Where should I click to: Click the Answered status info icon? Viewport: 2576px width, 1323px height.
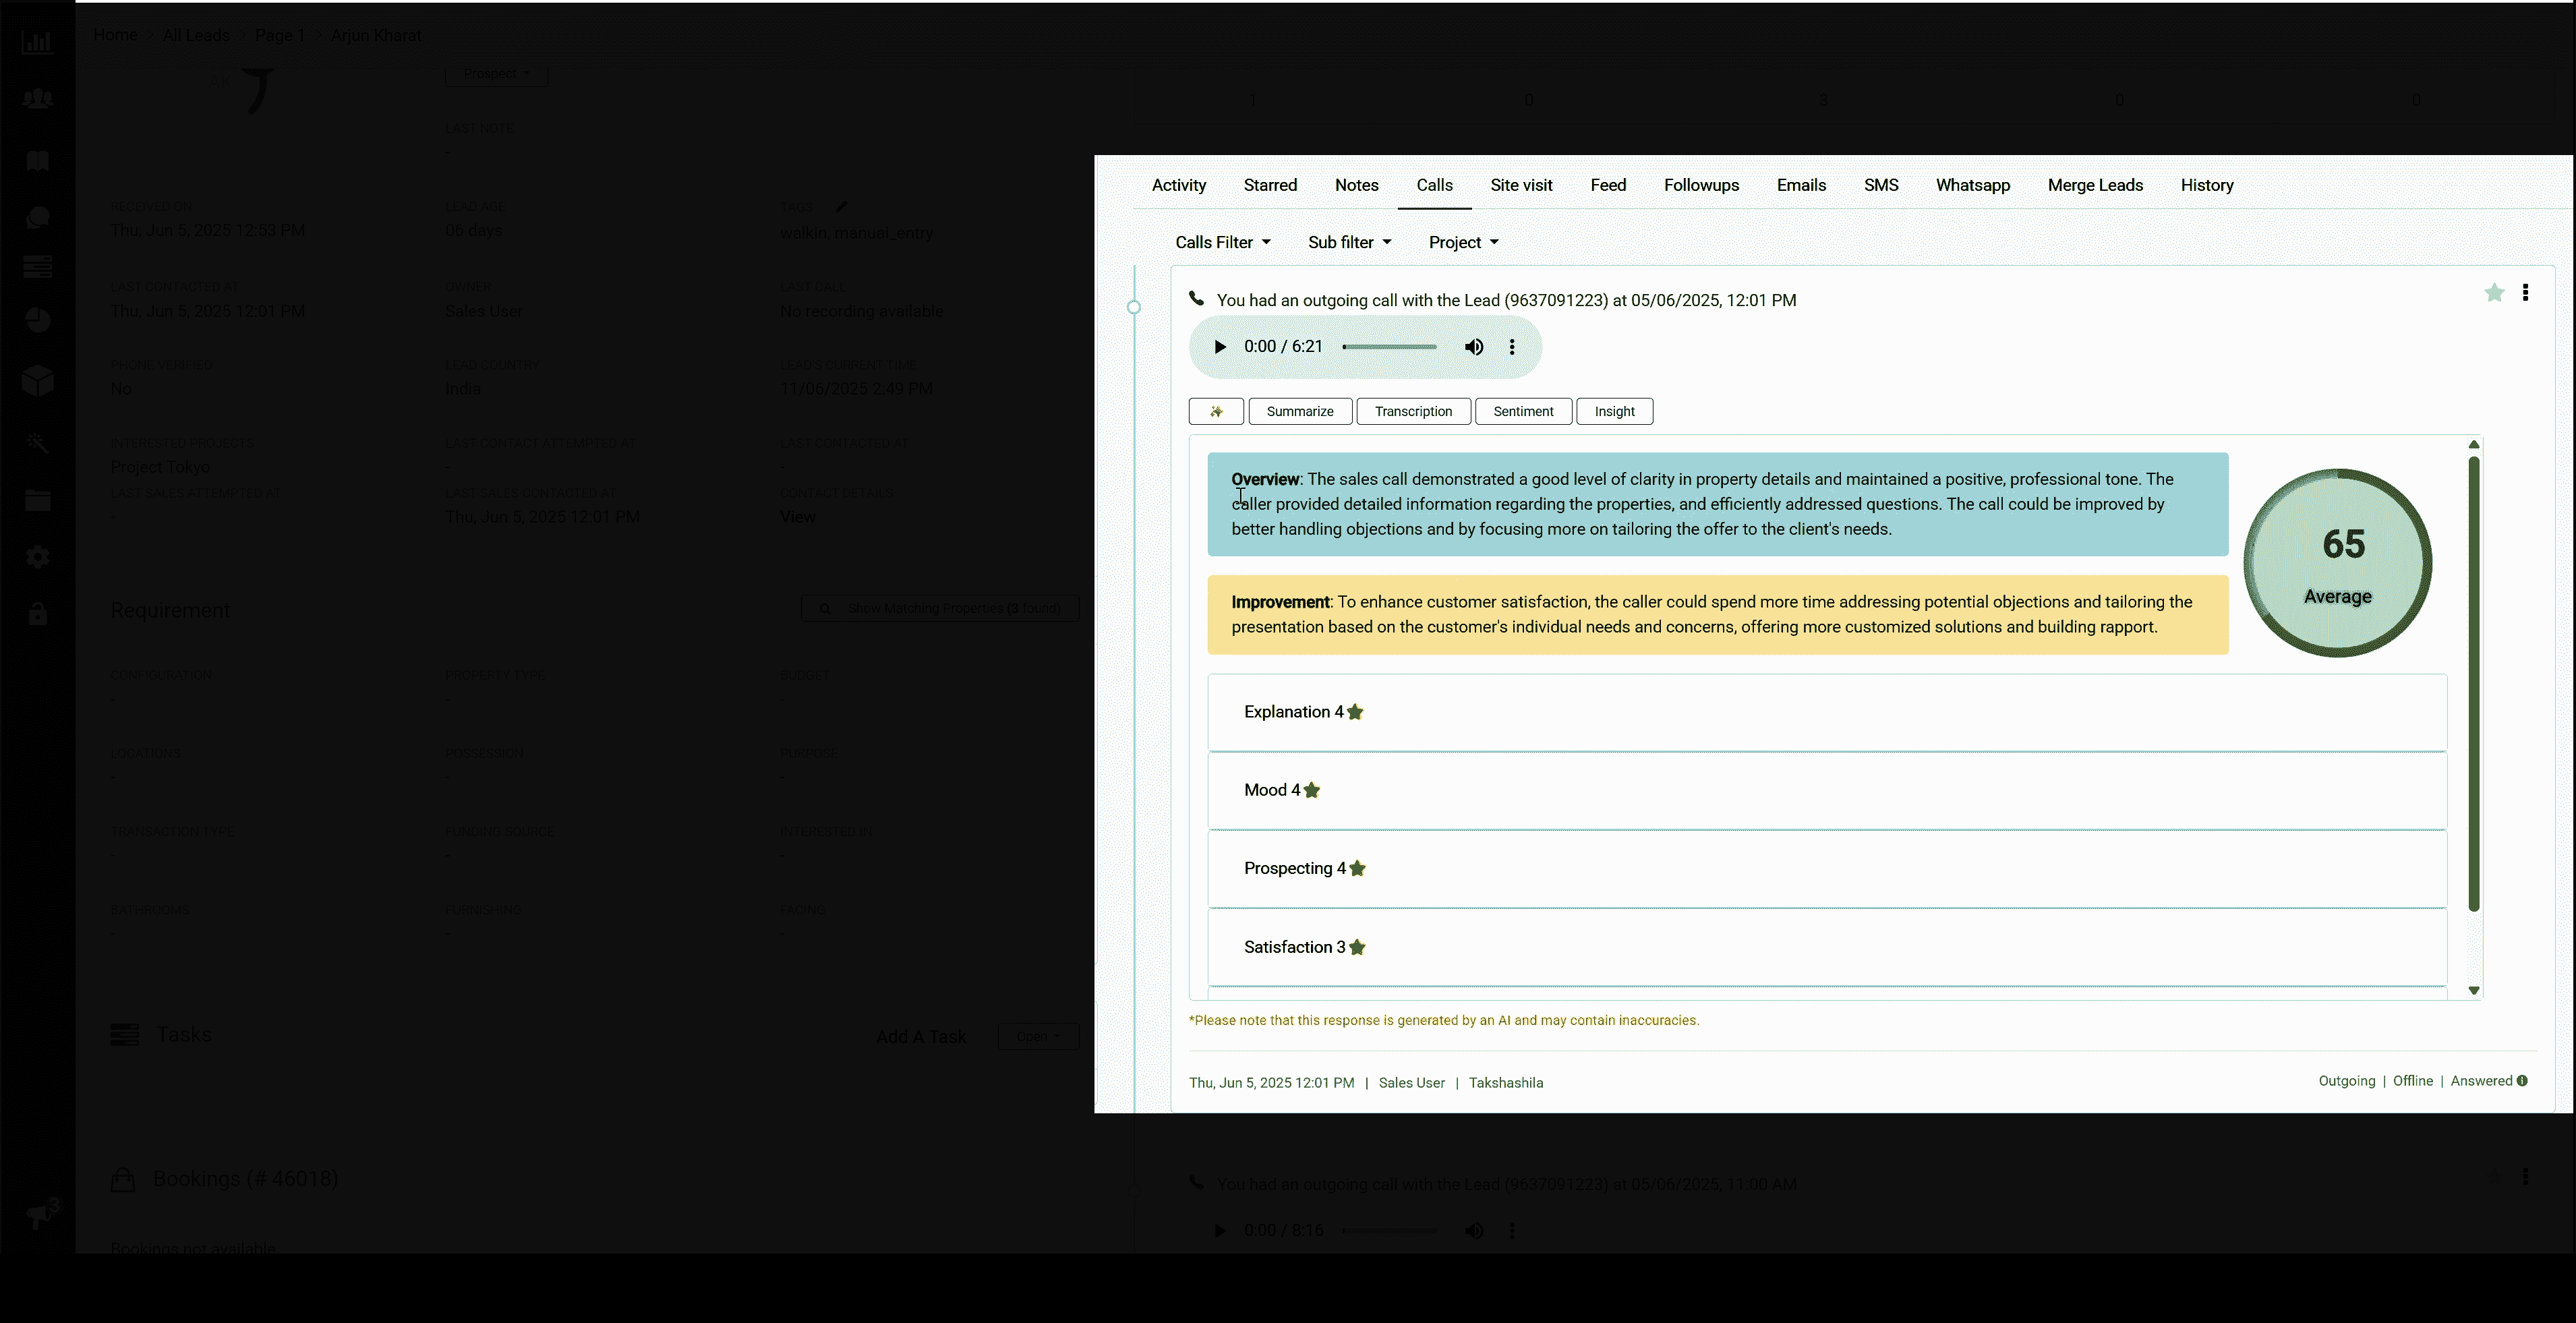pyautogui.click(x=2522, y=1081)
